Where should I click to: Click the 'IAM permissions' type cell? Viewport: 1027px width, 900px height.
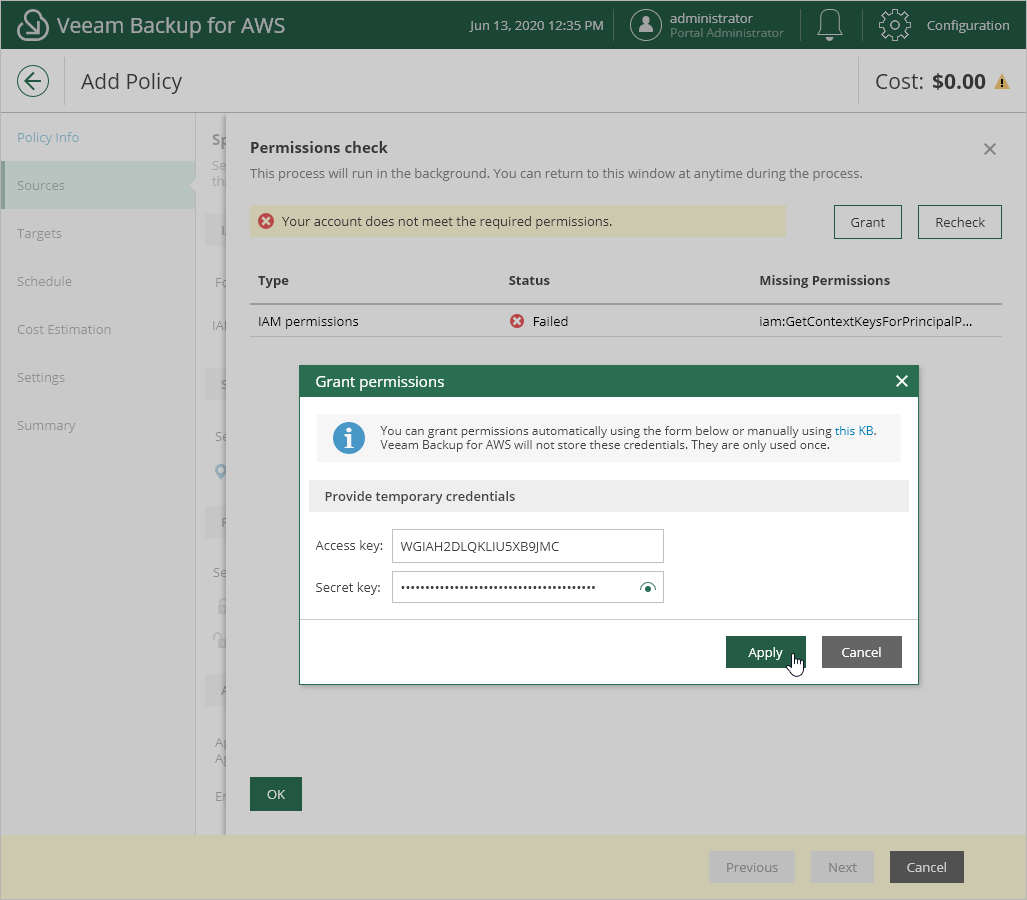[308, 322]
